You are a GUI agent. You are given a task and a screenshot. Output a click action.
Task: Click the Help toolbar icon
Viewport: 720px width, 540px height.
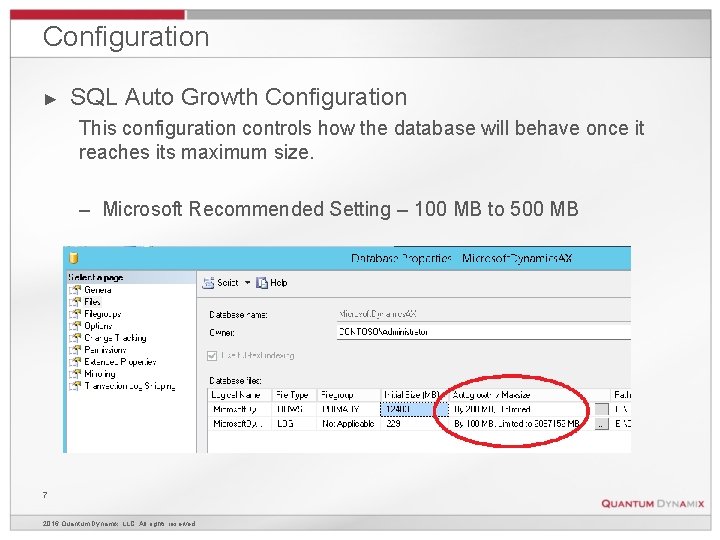pyautogui.click(x=262, y=283)
